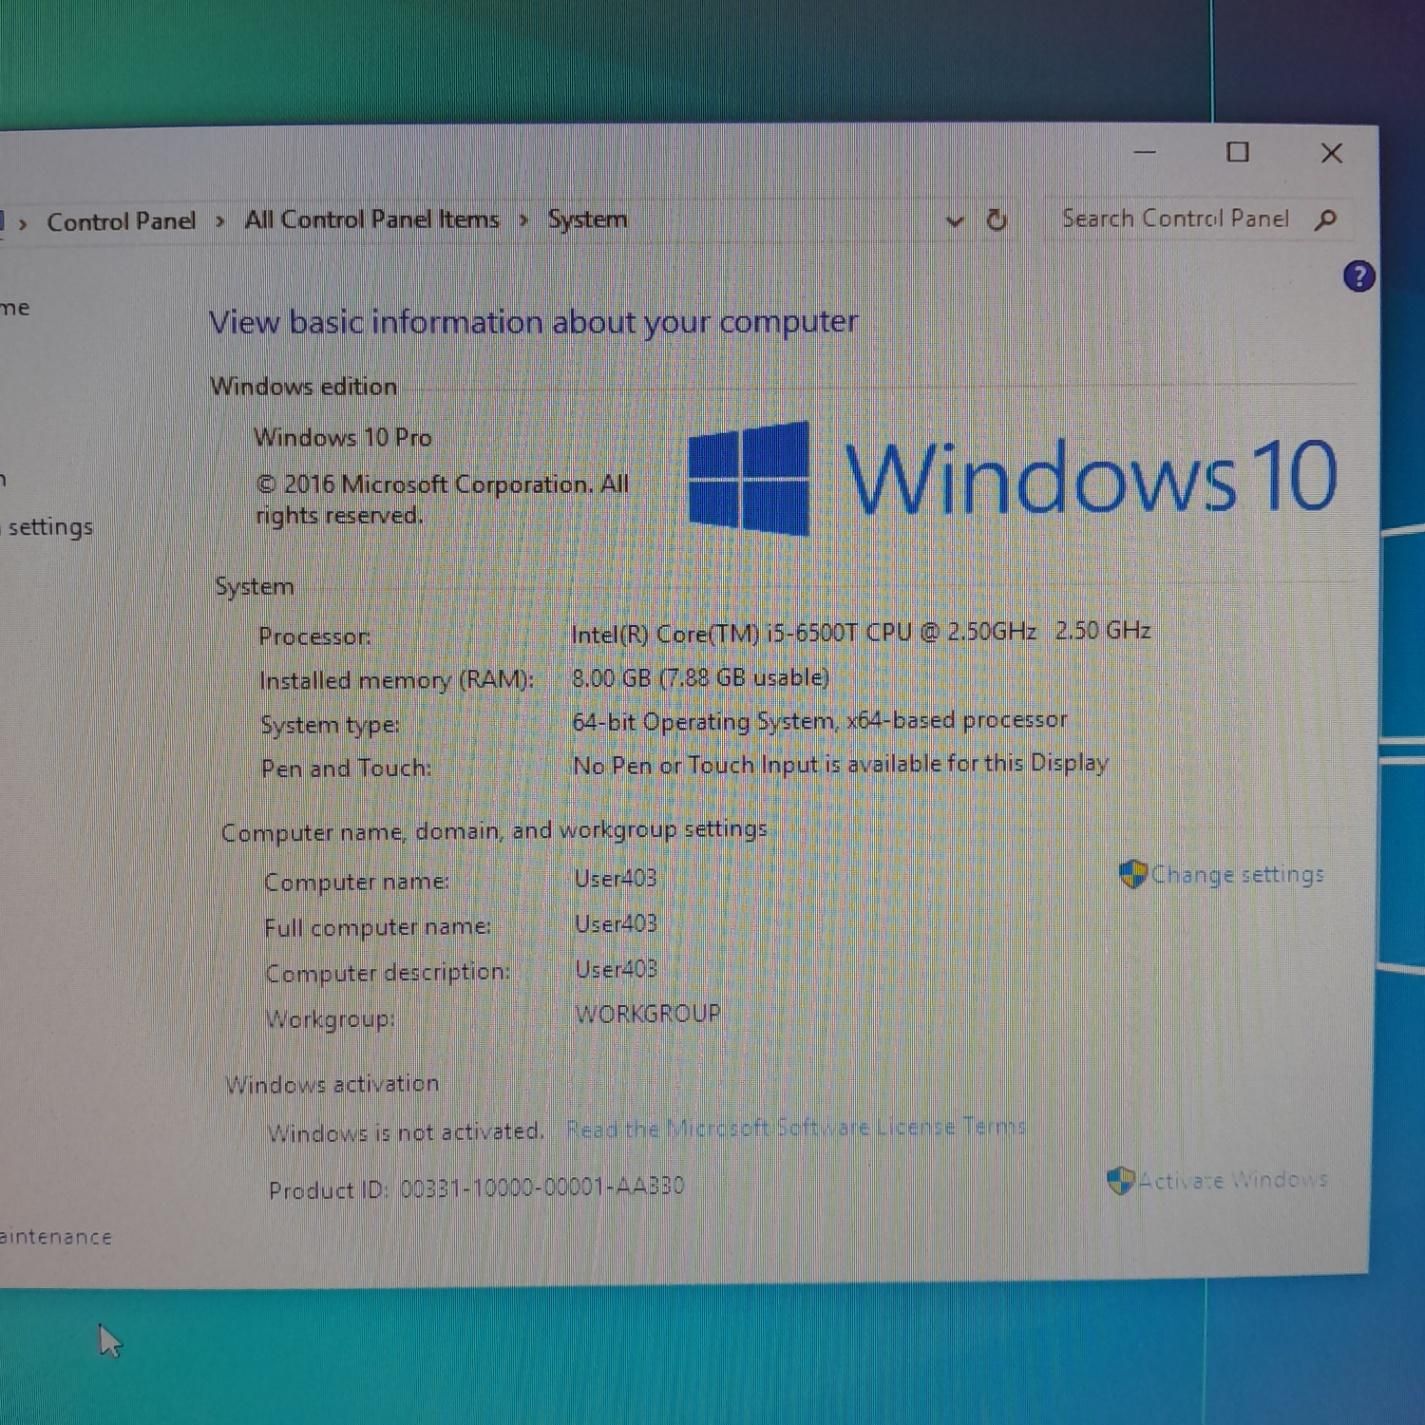Click the Computer name value User403
1425x1425 pixels.
pos(616,879)
